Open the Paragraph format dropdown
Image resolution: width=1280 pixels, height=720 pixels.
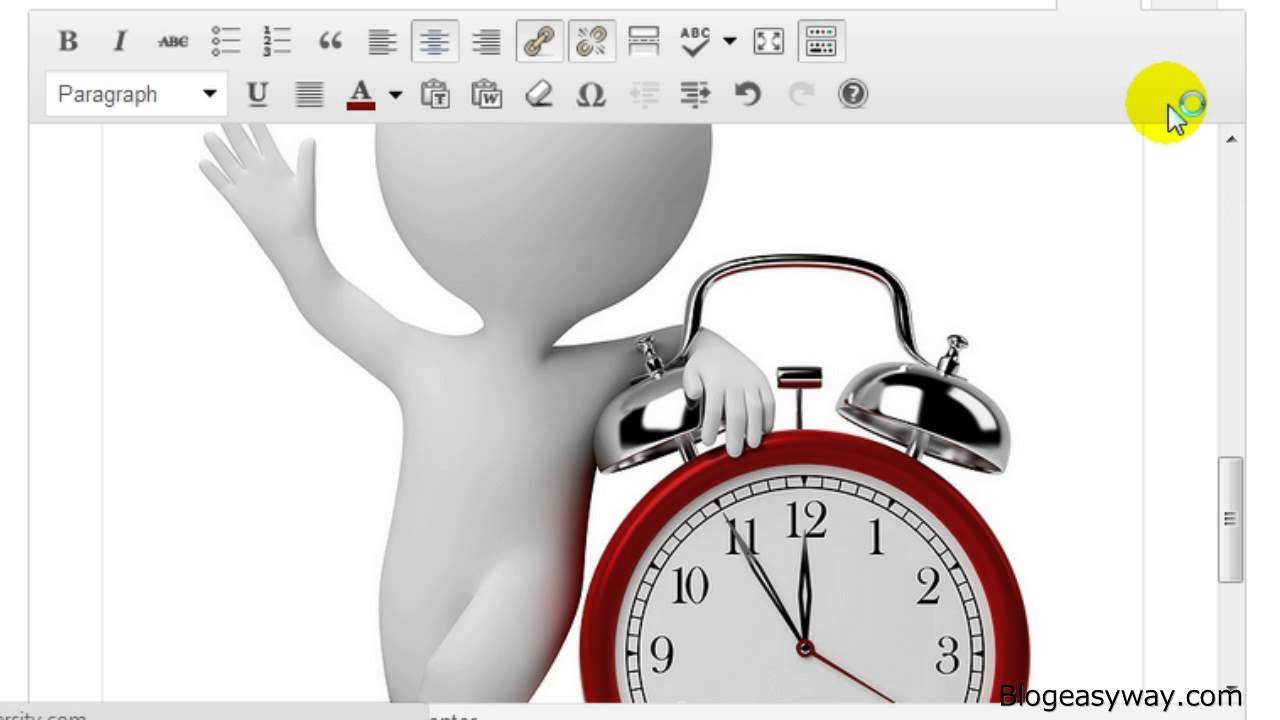point(136,94)
